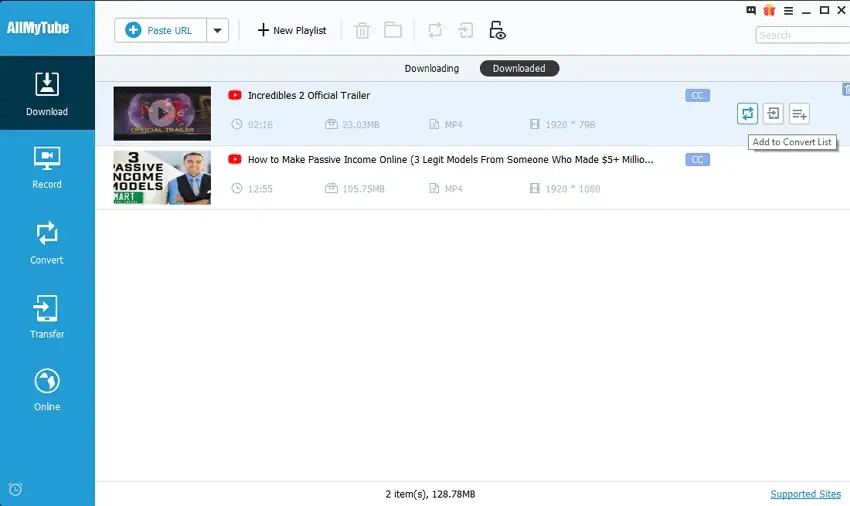Viewport: 850px width, 506px height.
Task: Open the Convert section in sidebar
Action: pos(47,243)
